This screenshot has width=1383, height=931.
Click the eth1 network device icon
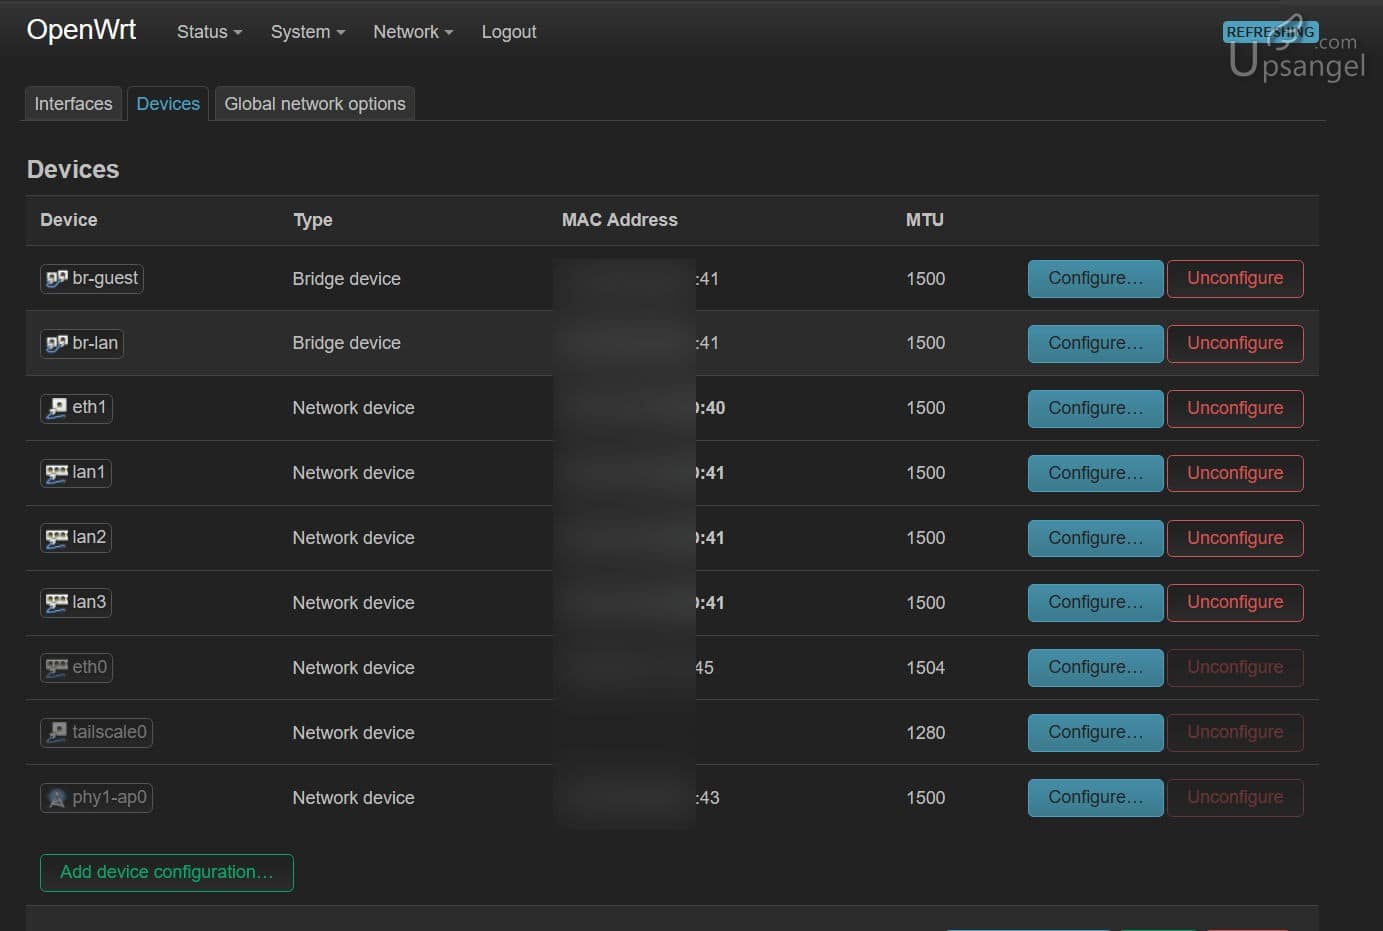57,408
